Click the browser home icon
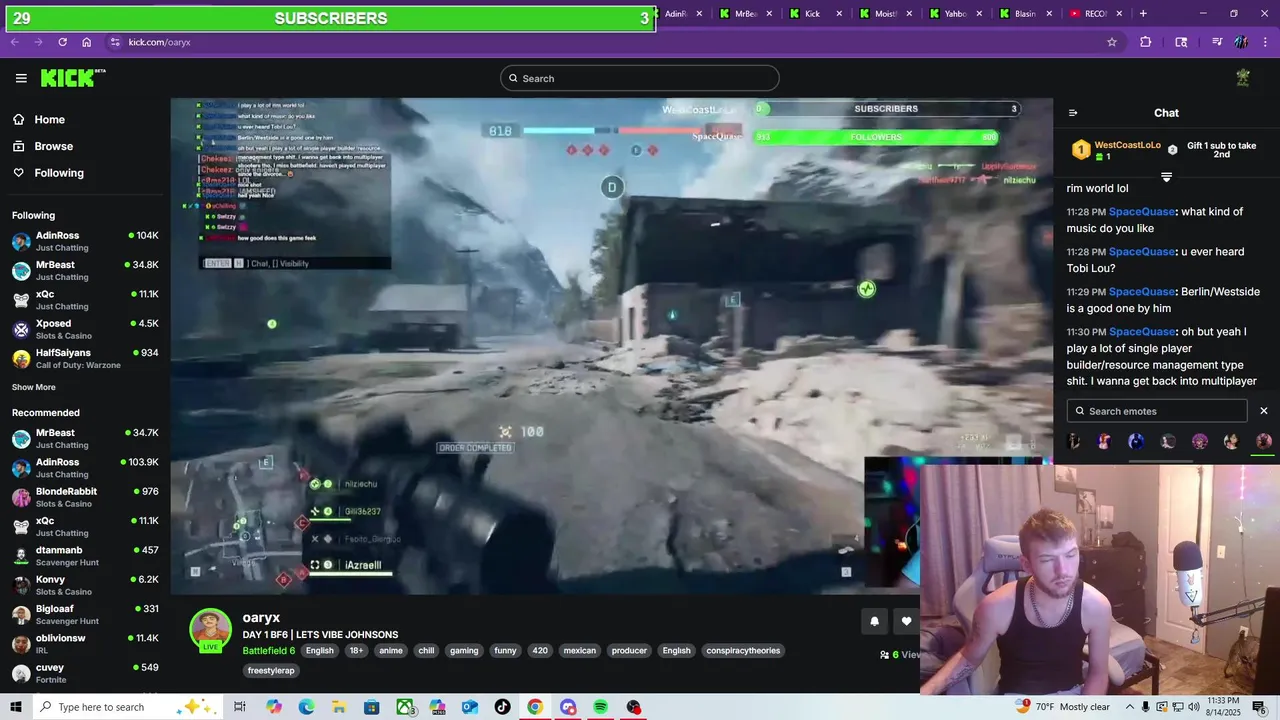The height and width of the screenshot is (720, 1280). click(87, 42)
